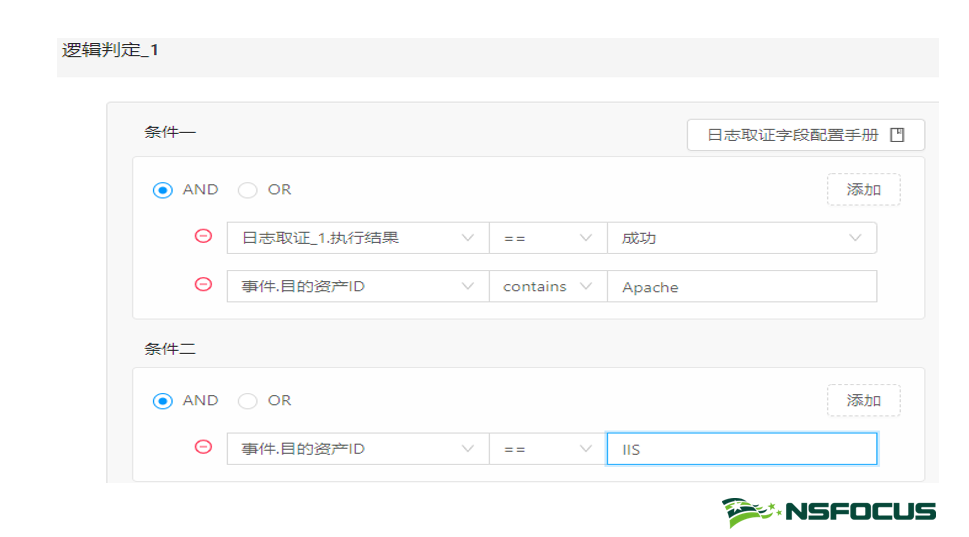Click the Apache value input field
This screenshot has height=537, width=969.
(741, 287)
